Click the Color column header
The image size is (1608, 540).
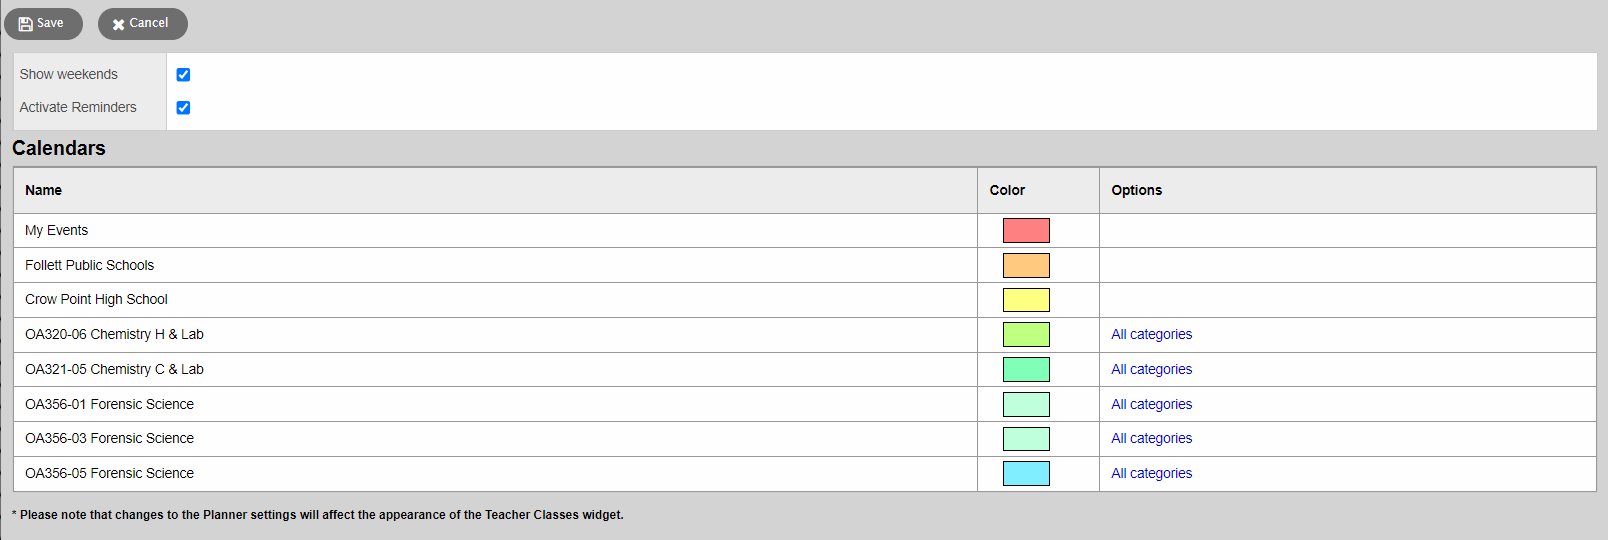pos(1007,190)
